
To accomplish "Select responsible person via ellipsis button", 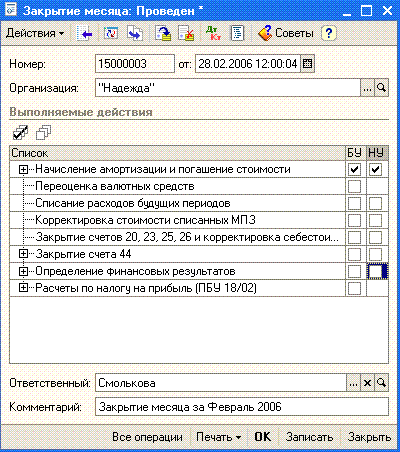I will tap(353, 383).
